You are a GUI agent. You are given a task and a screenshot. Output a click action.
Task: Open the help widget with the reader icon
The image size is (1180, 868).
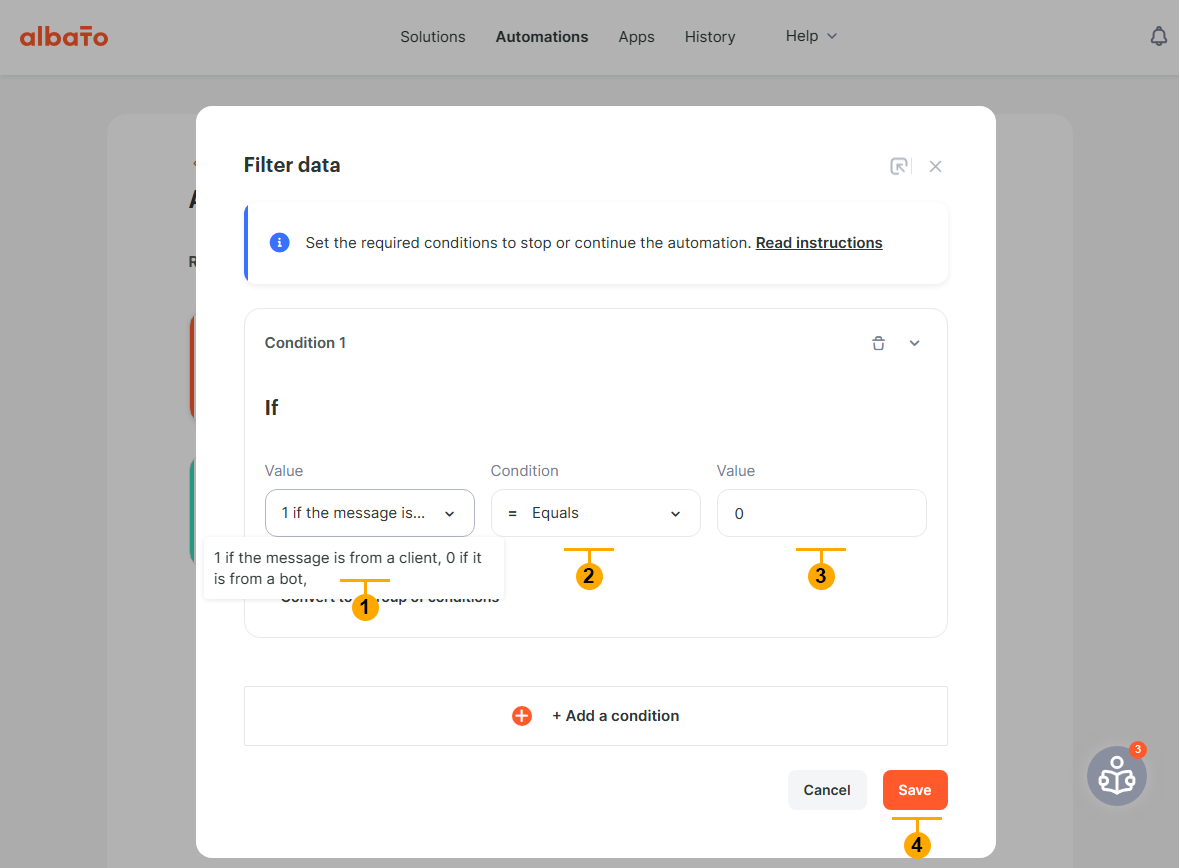(x=1116, y=776)
